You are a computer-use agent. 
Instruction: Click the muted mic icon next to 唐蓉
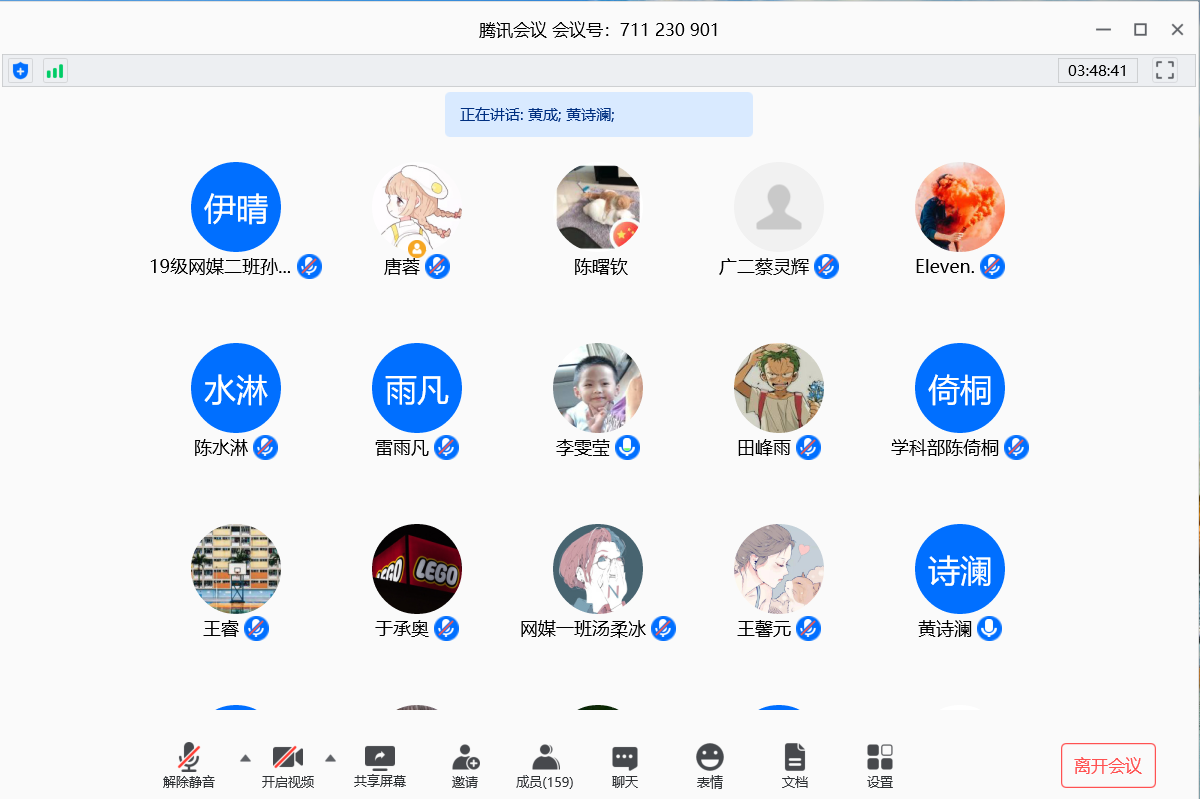pyautogui.click(x=437, y=267)
